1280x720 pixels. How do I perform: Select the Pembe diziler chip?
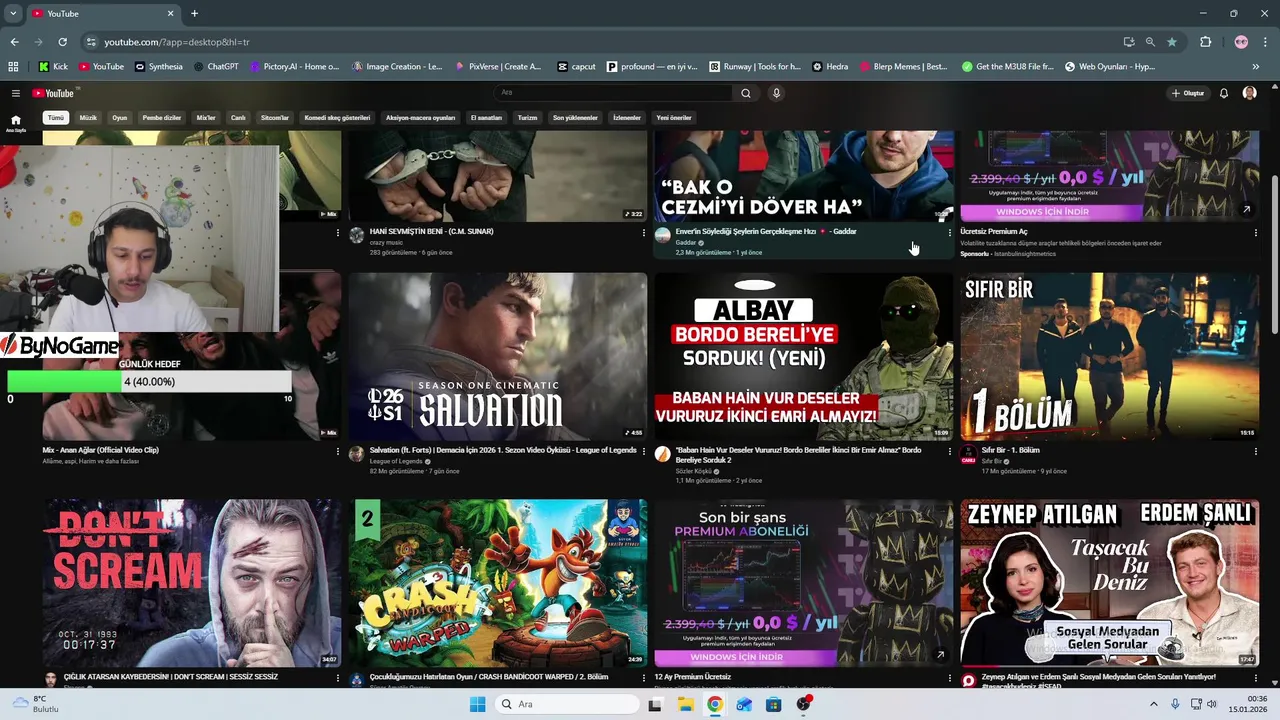[x=162, y=118]
